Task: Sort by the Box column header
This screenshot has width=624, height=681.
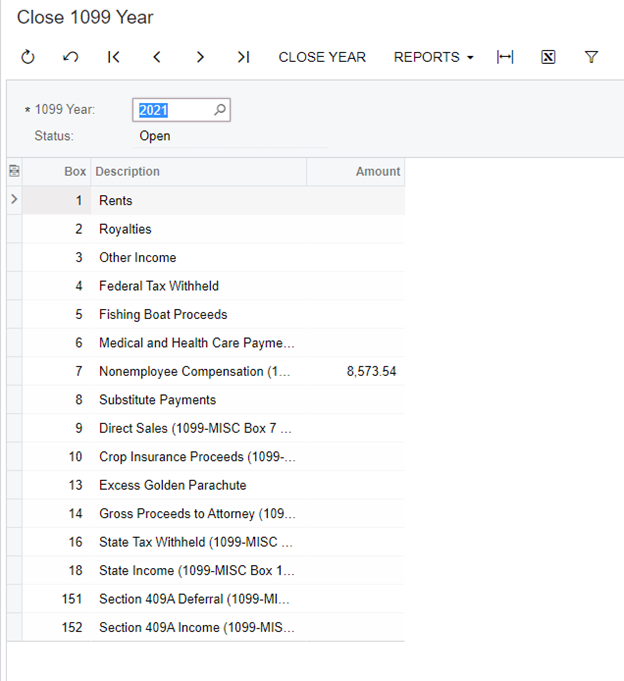Action: [x=56, y=172]
